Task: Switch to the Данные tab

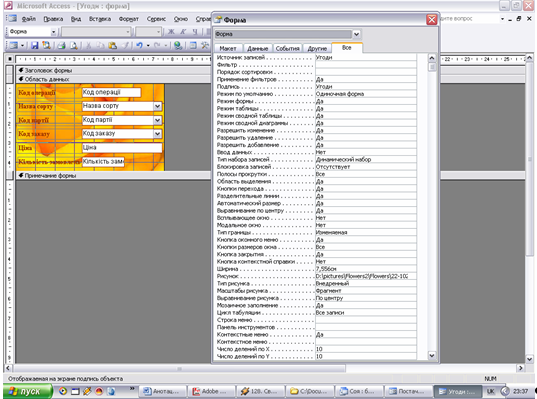Action: click(258, 48)
